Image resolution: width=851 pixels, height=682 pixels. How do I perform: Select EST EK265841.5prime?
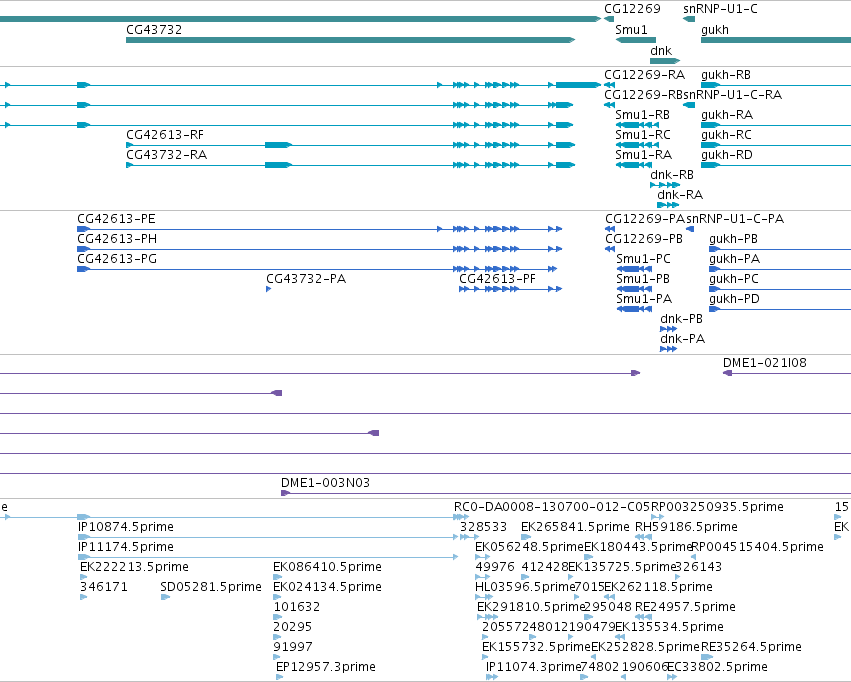coord(526,537)
